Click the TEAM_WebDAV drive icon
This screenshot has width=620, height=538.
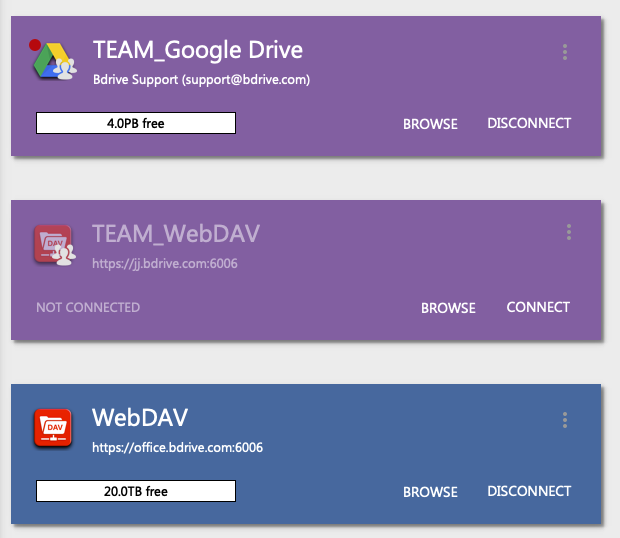coord(55,245)
